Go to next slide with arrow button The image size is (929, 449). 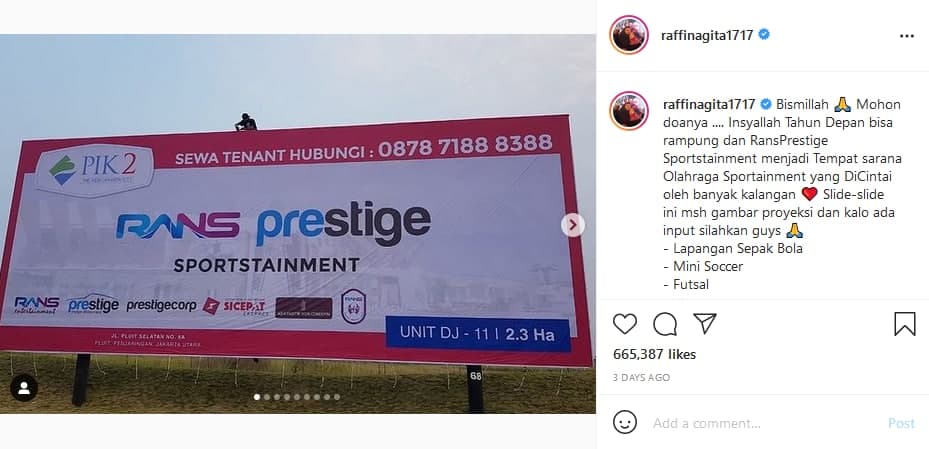pyautogui.click(x=573, y=225)
